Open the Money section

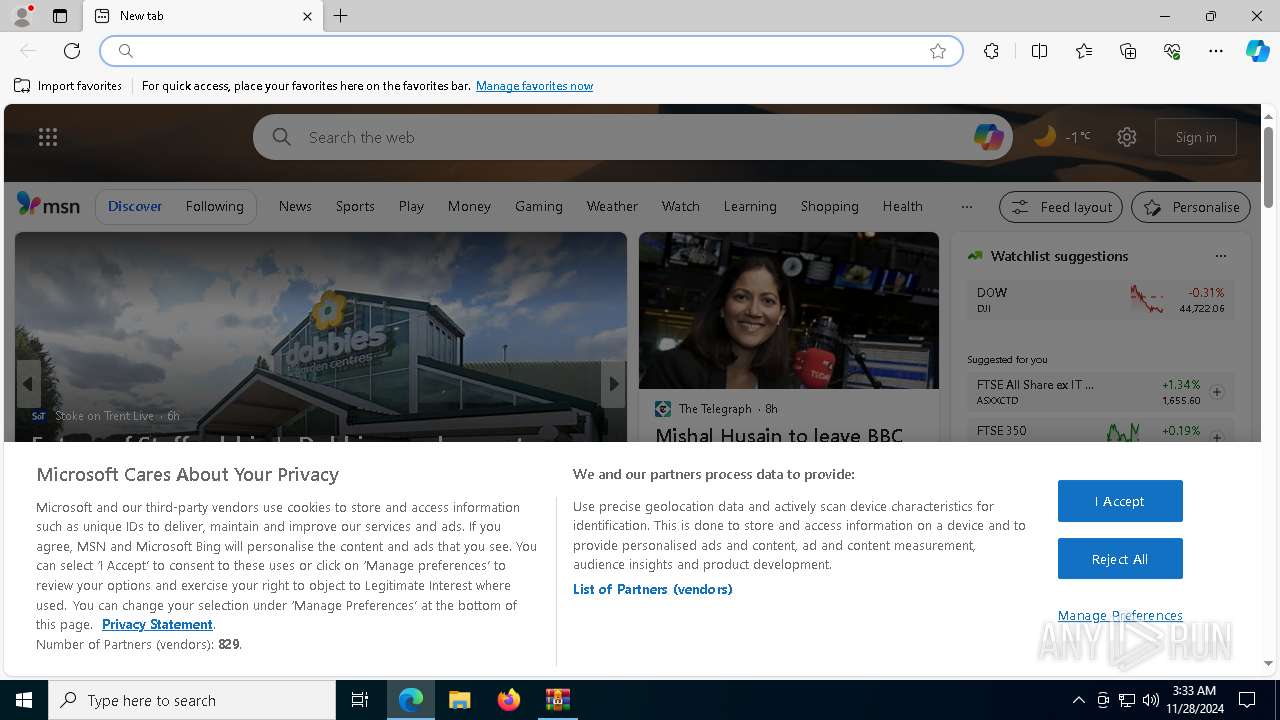point(469,206)
